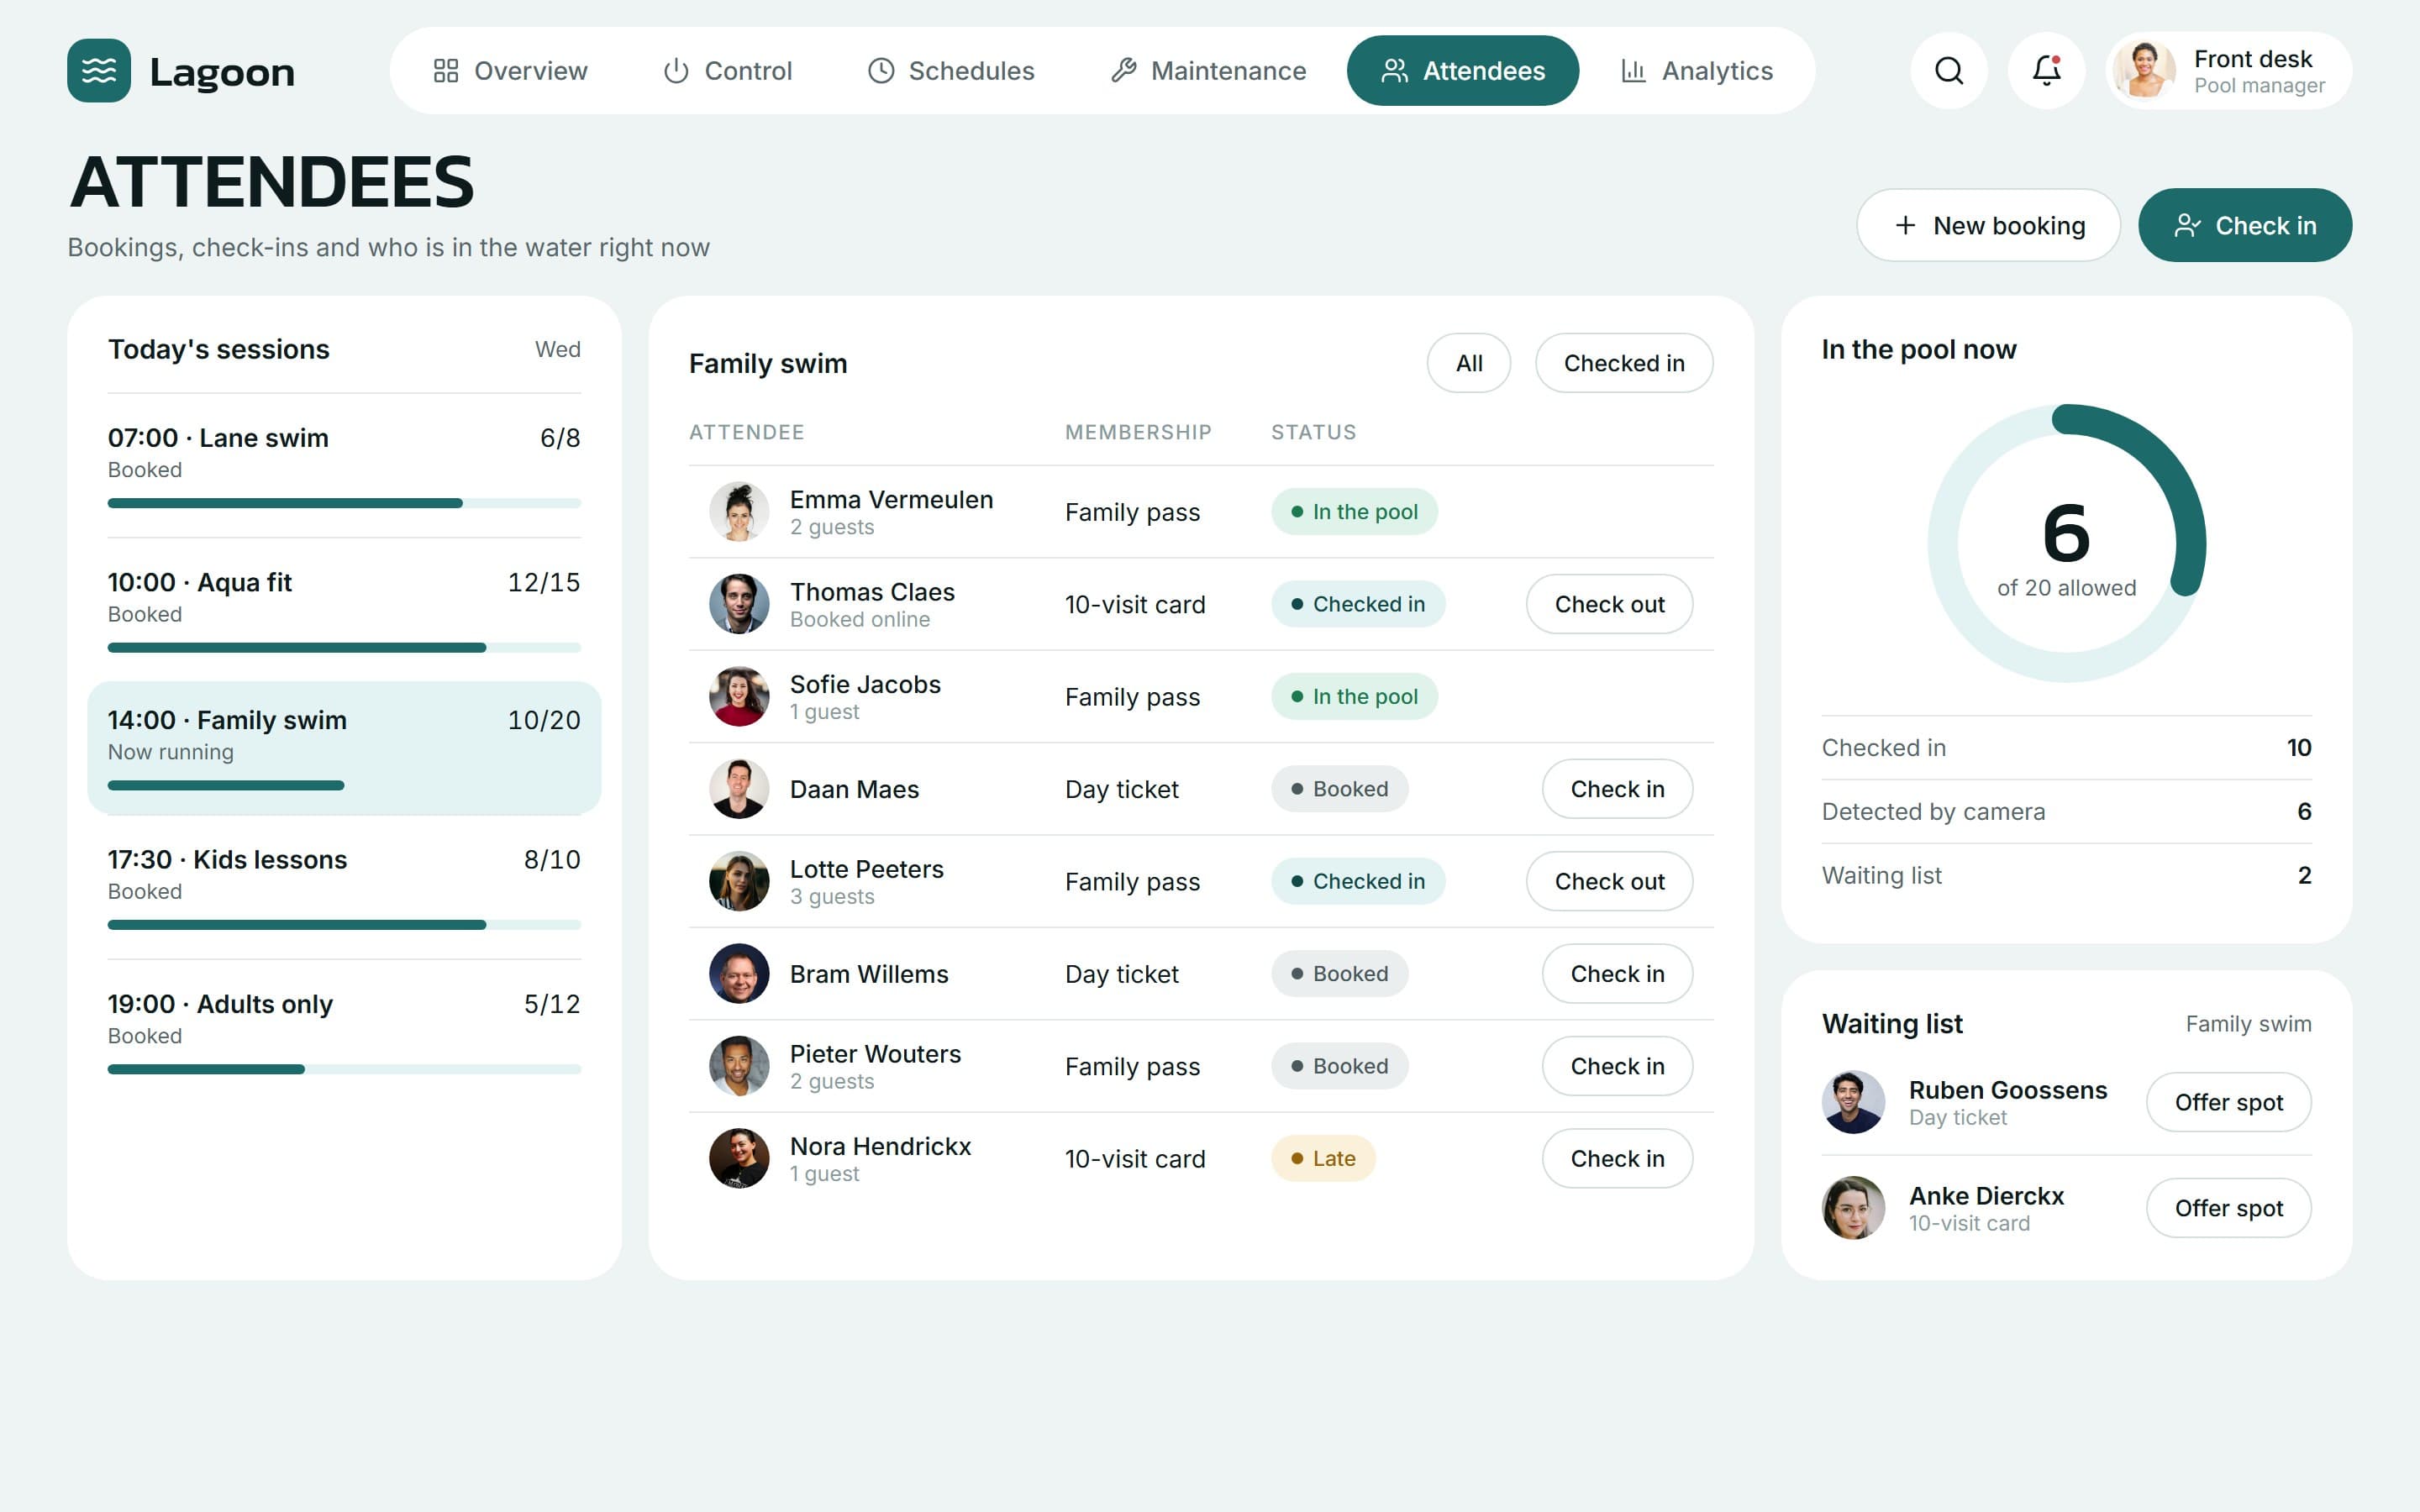Click the Lagoon wave logo icon
The height and width of the screenshot is (1512, 2420).
click(x=99, y=70)
